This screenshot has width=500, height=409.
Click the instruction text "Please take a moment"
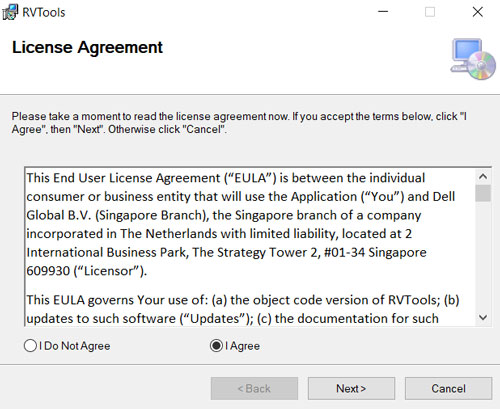click(239, 123)
